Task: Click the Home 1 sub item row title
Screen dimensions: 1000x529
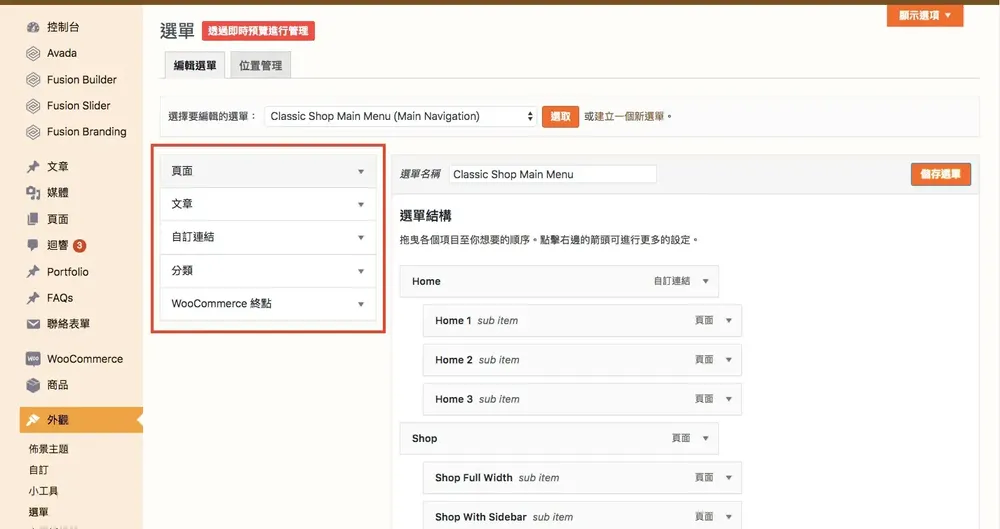Action: point(453,320)
